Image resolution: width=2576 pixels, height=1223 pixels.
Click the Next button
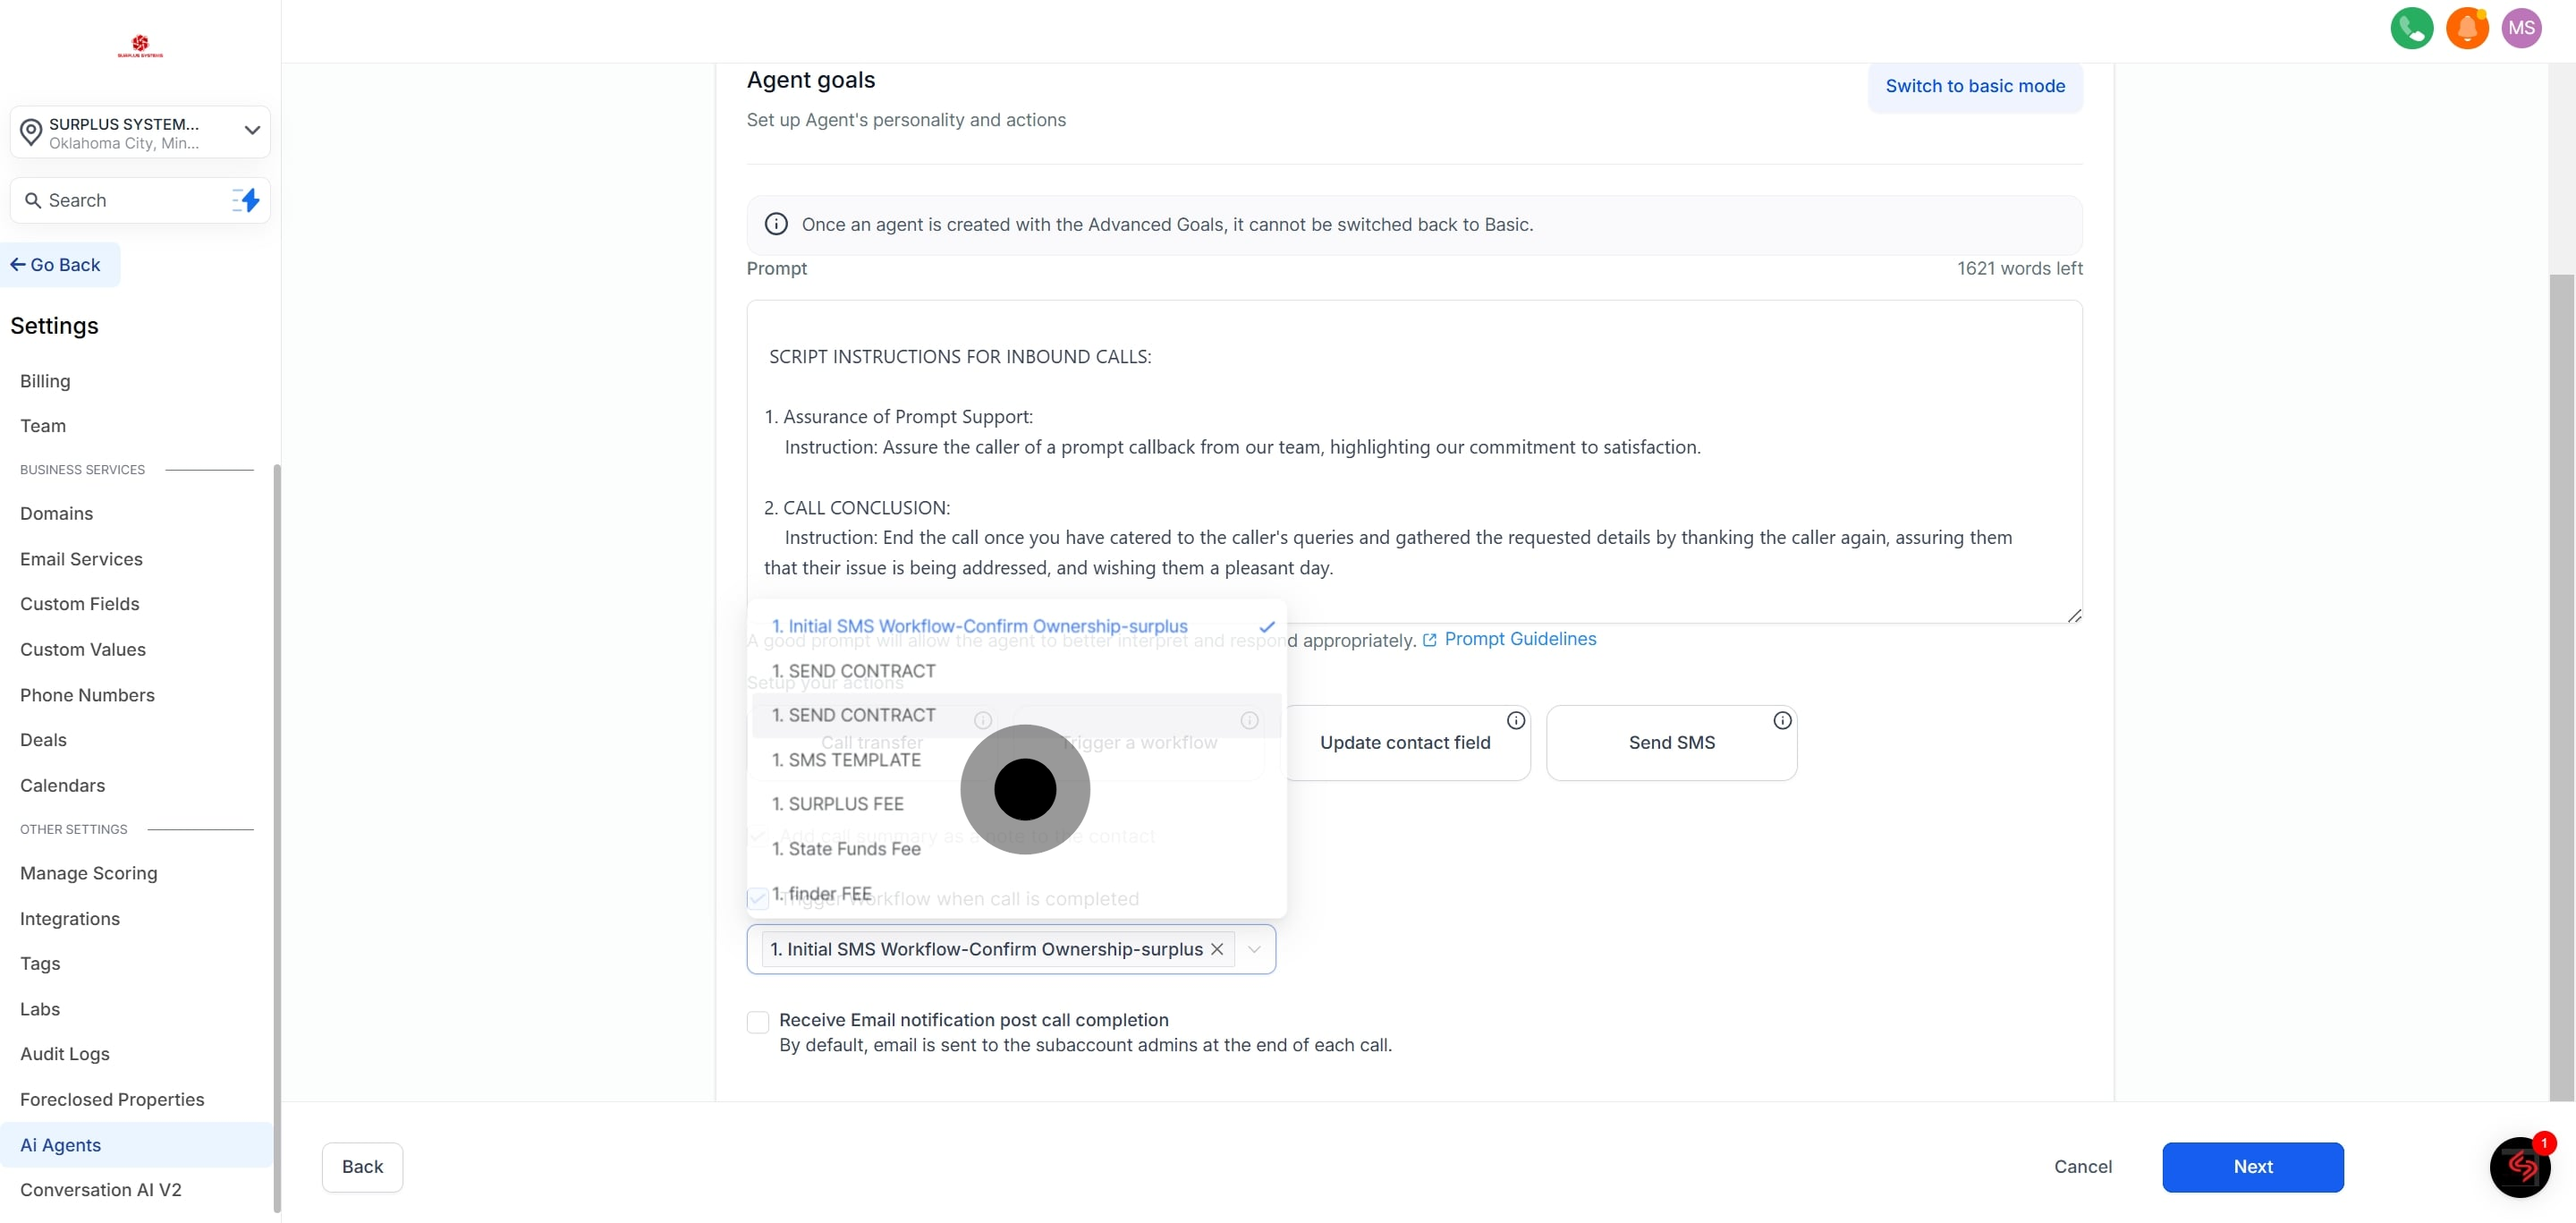click(2252, 1166)
